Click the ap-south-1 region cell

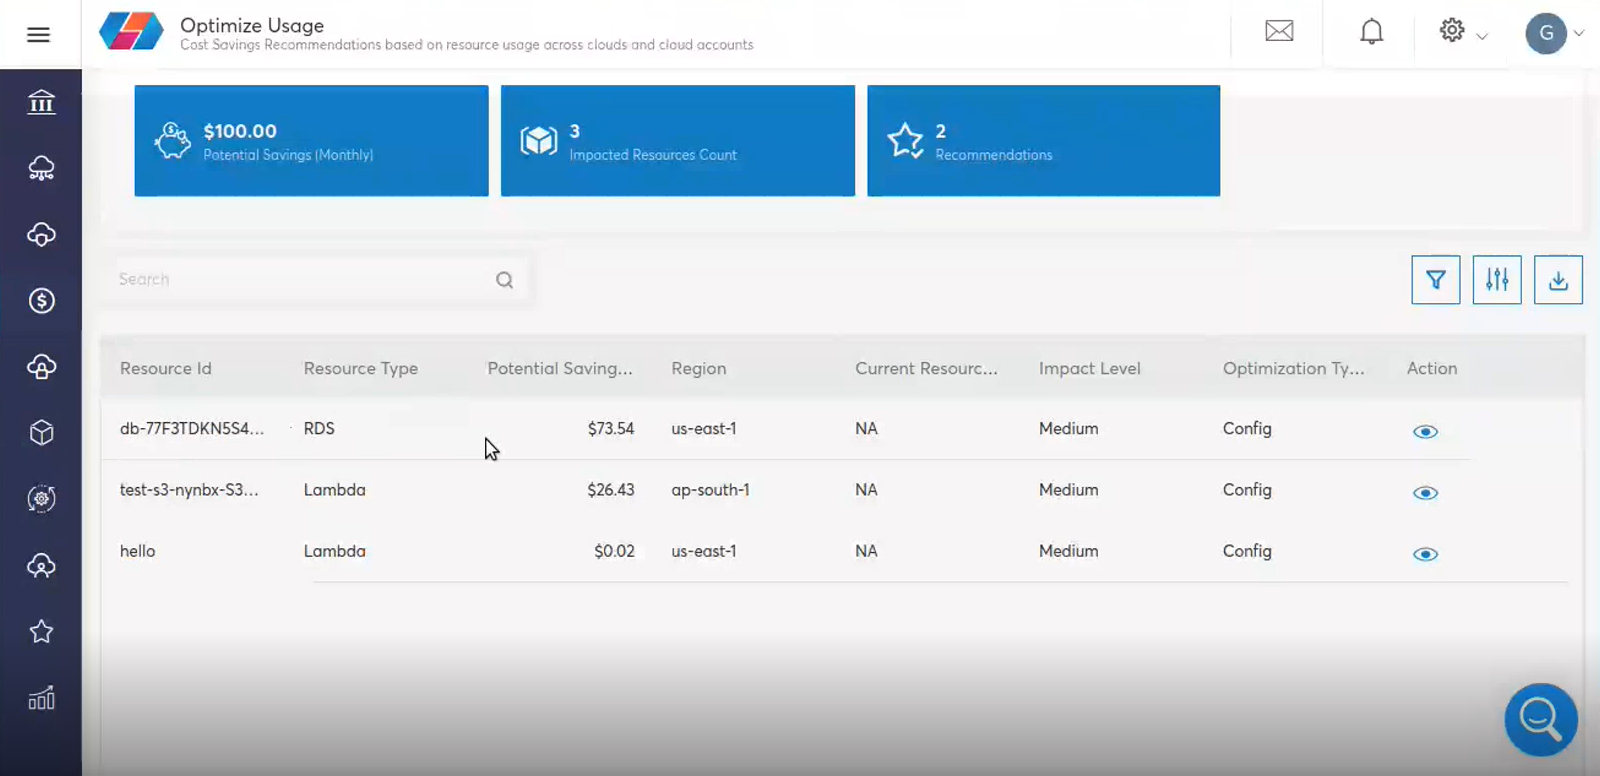[x=710, y=490]
